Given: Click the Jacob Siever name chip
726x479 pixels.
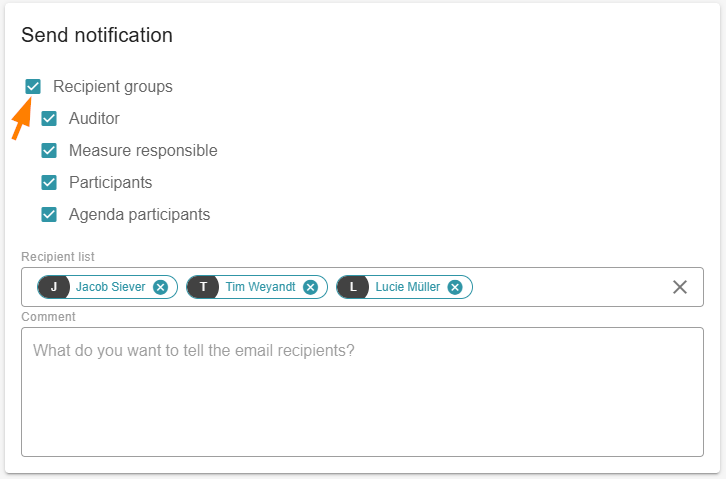Looking at the screenshot, I should coord(110,287).
